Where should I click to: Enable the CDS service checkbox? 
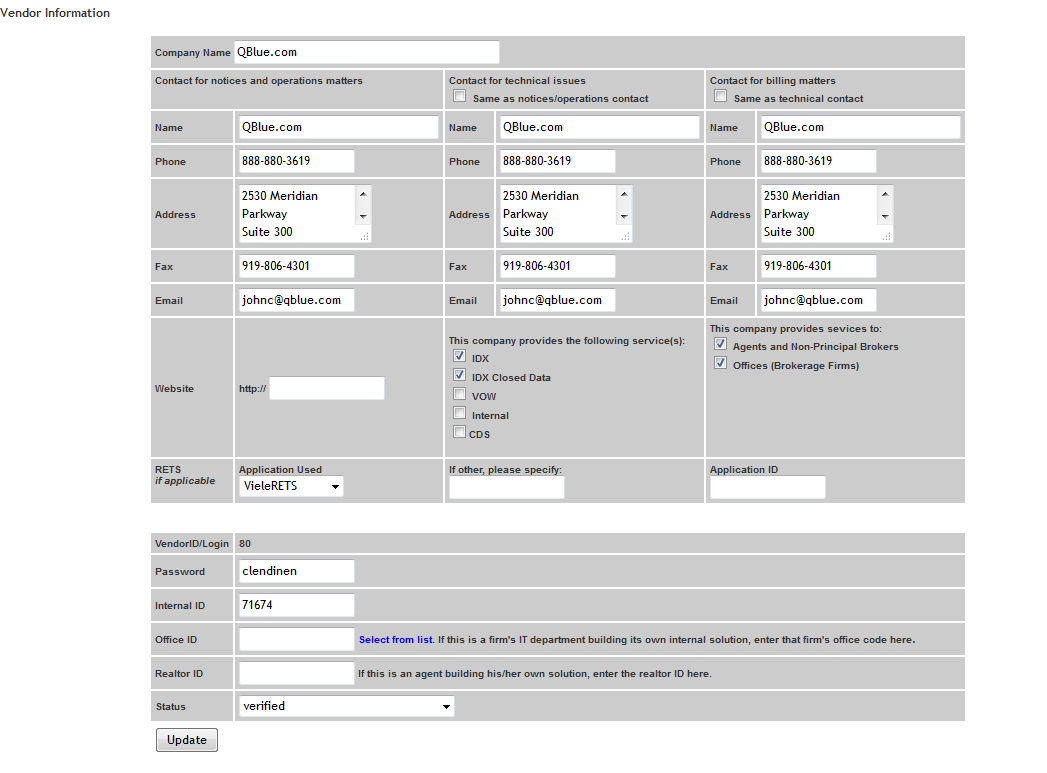460,432
